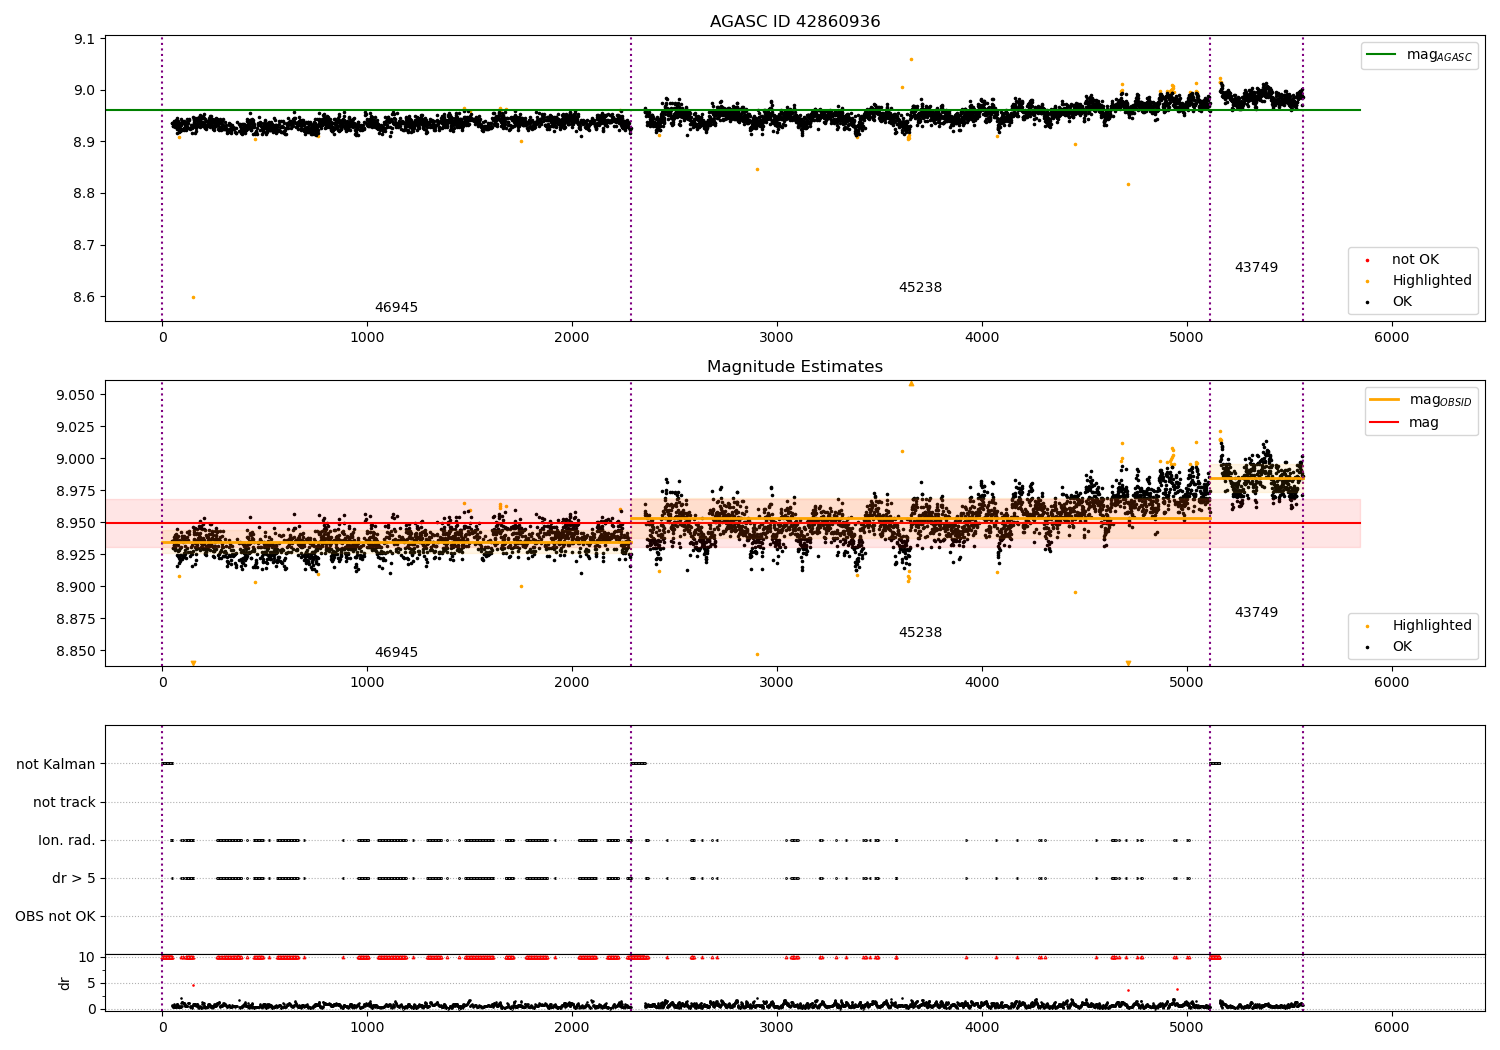Click the '43749' label in the AGASC ID plot
1500x1050 pixels.
[x=1256, y=268]
